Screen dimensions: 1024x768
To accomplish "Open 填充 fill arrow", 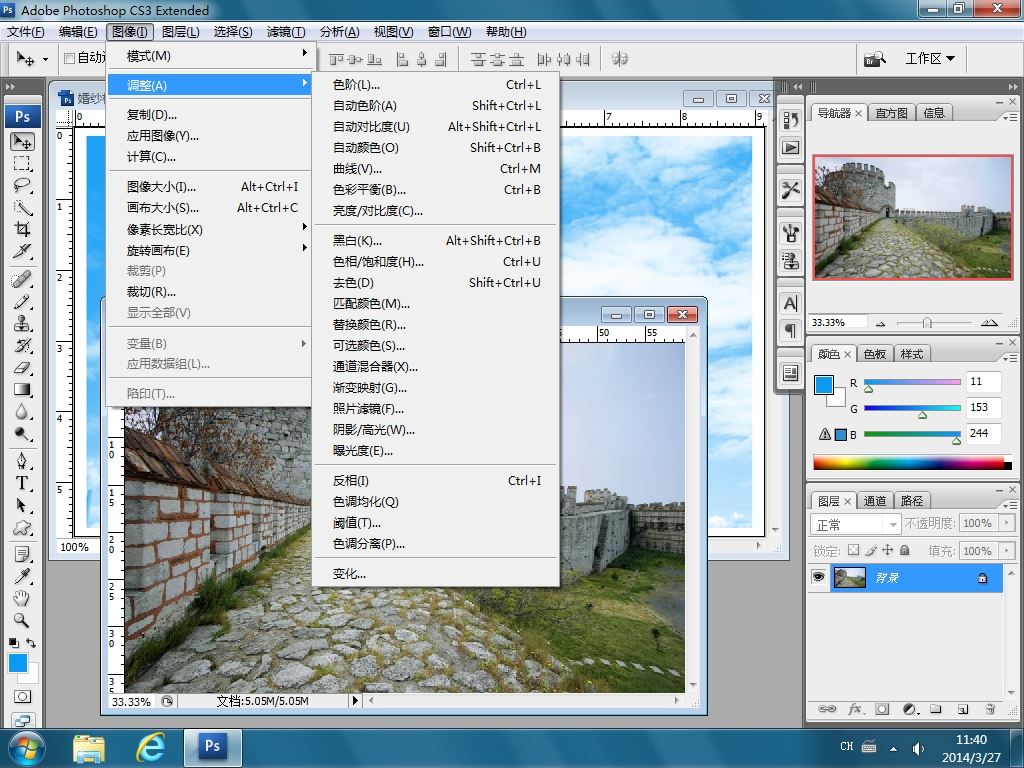I will click(x=1006, y=551).
